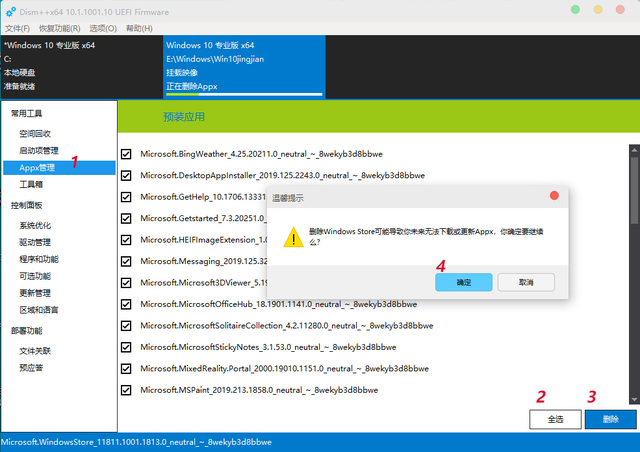Toggle the Microsoft.HEIFImageExtension checkbox
Screen dimensions: 640x452
[126, 240]
